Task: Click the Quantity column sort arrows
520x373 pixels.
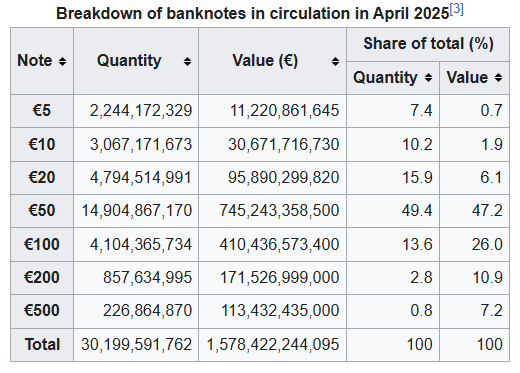Action: tap(187, 61)
